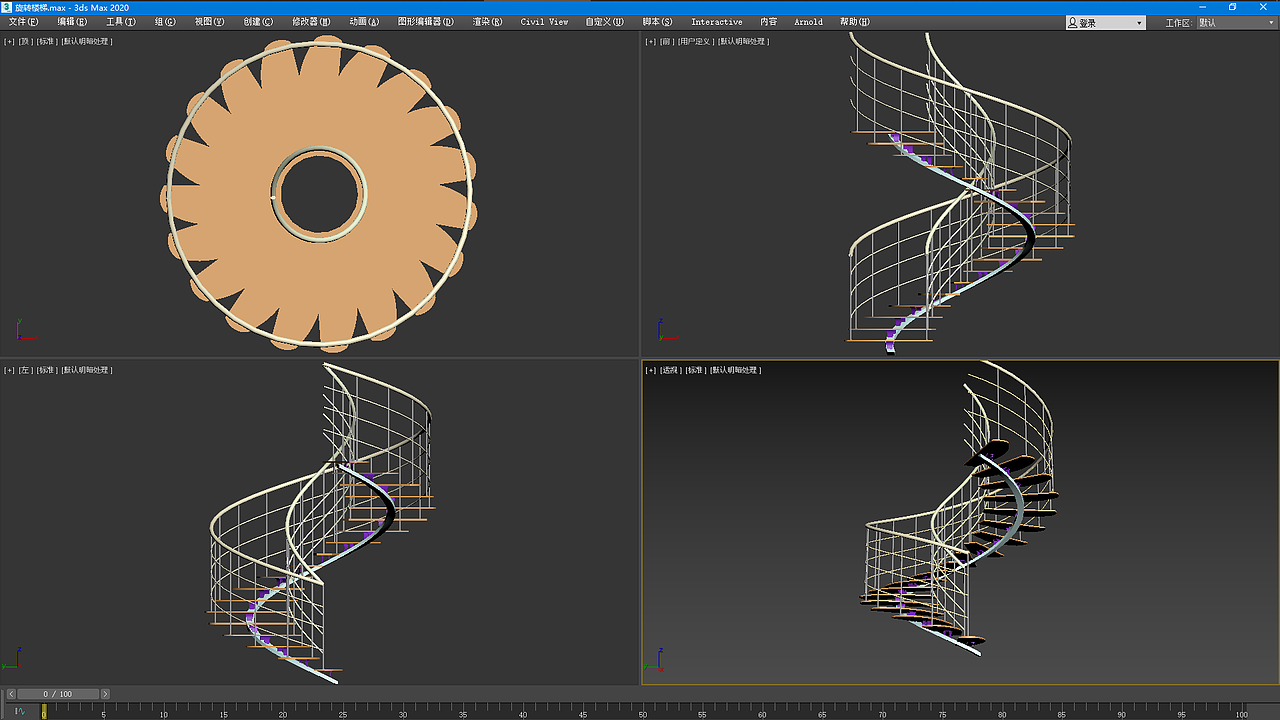Click the [顶] view label in the top-left viewport
The height and width of the screenshot is (720, 1280).
[x=26, y=41]
